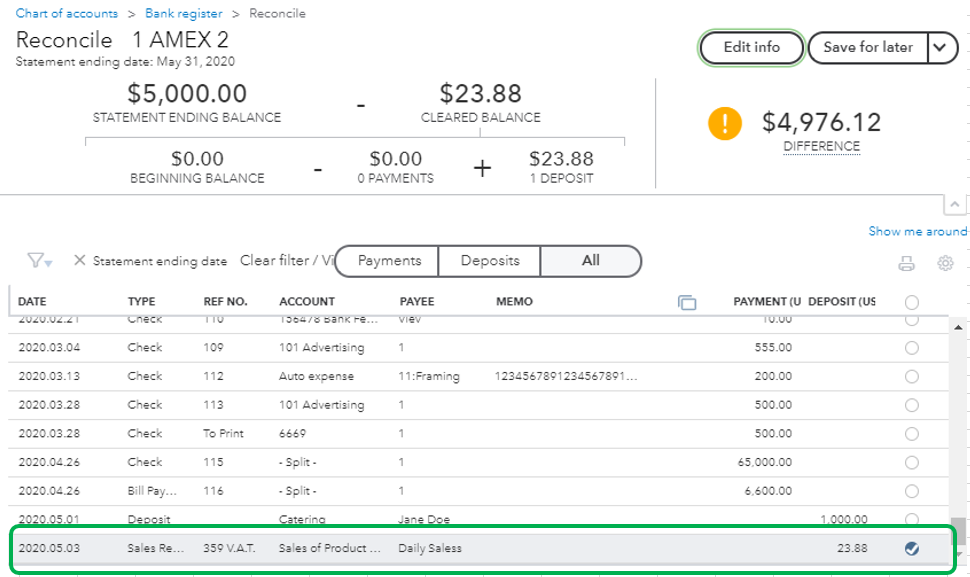Go to the Bank register breadcrumb
The width and height of the screenshot is (970, 577).
[184, 13]
